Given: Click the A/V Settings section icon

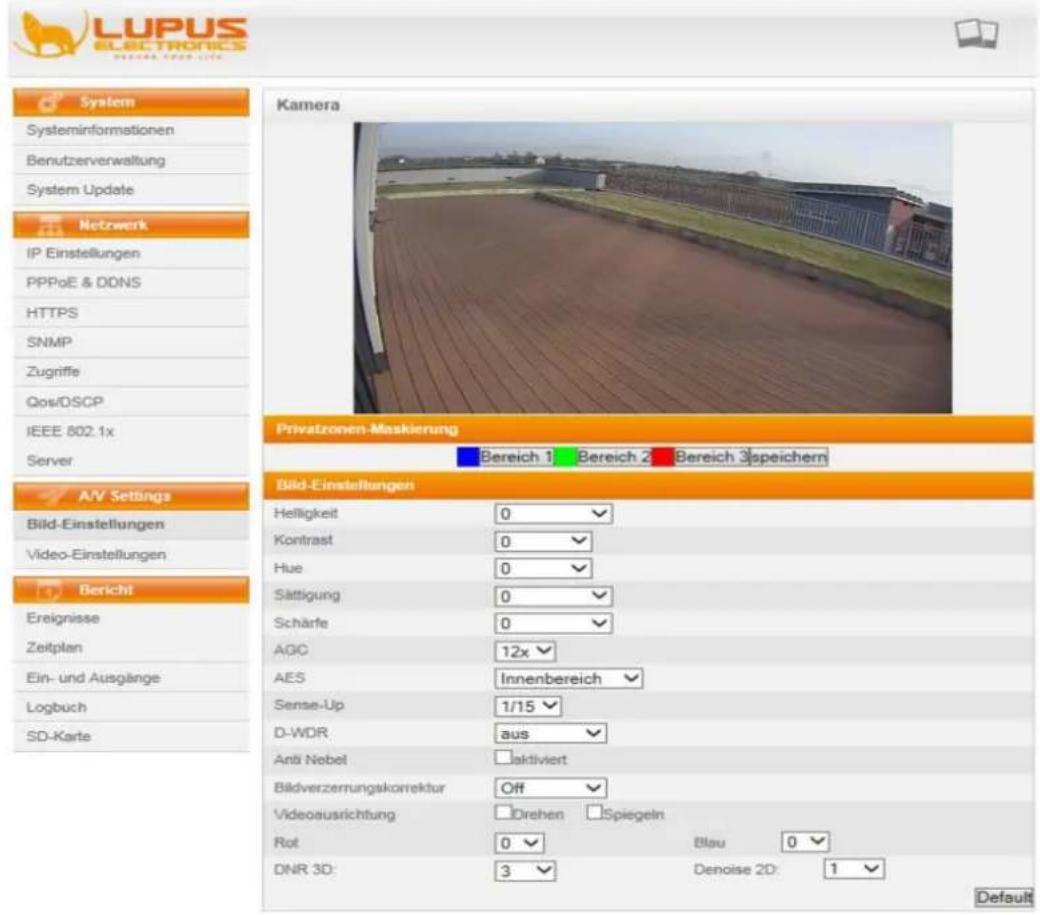Looking at the screenshot, I should (x=53, y=496).
